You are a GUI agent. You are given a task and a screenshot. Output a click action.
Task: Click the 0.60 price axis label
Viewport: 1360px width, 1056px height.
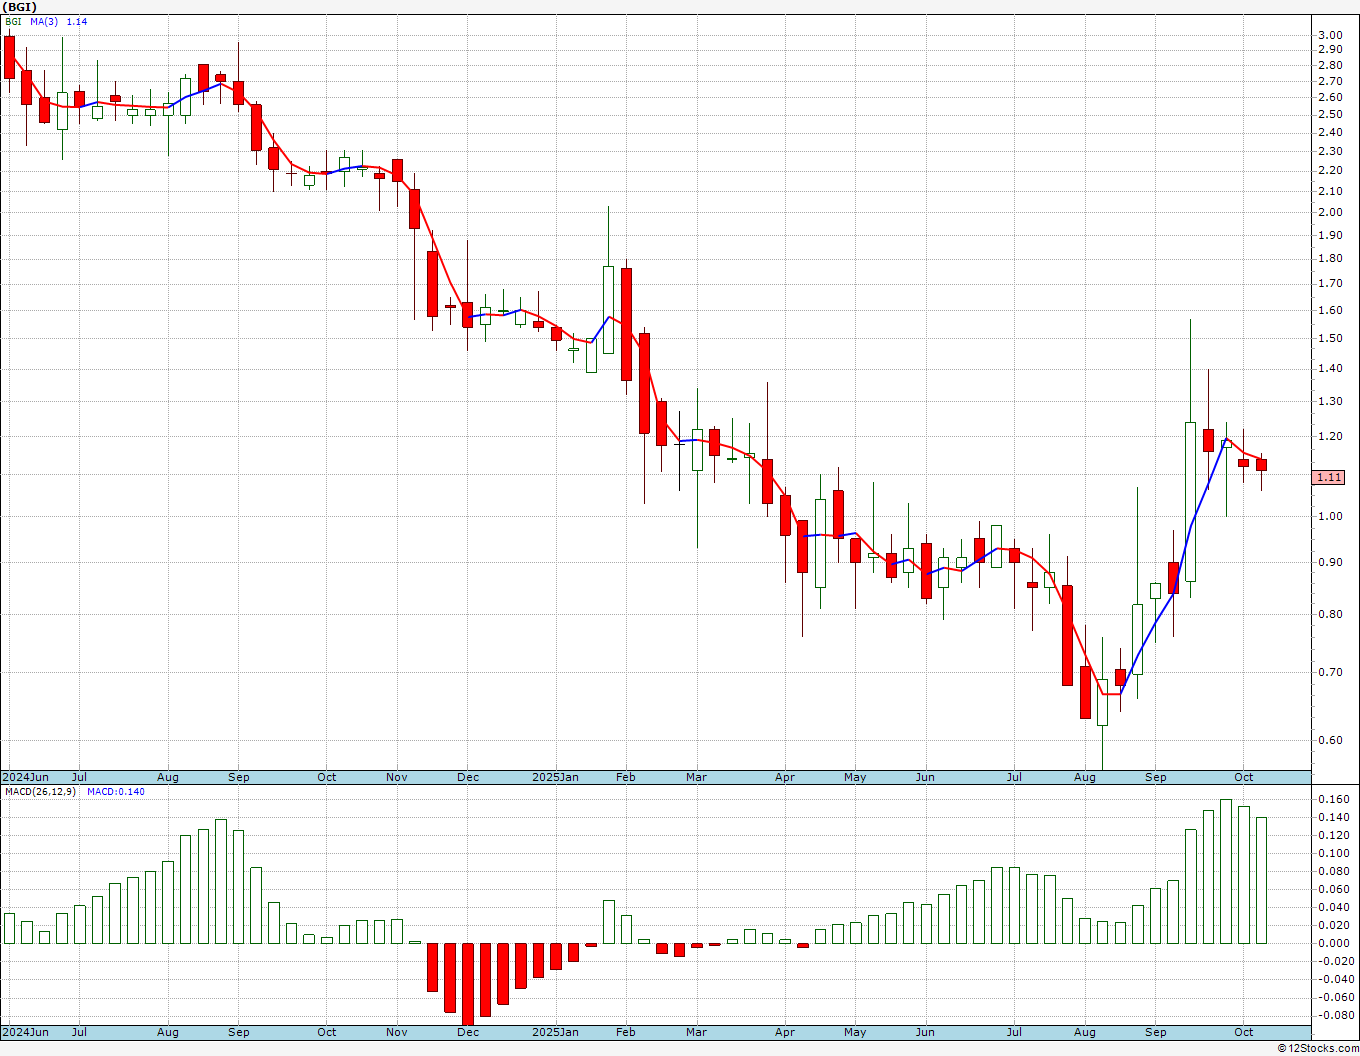1330,741
